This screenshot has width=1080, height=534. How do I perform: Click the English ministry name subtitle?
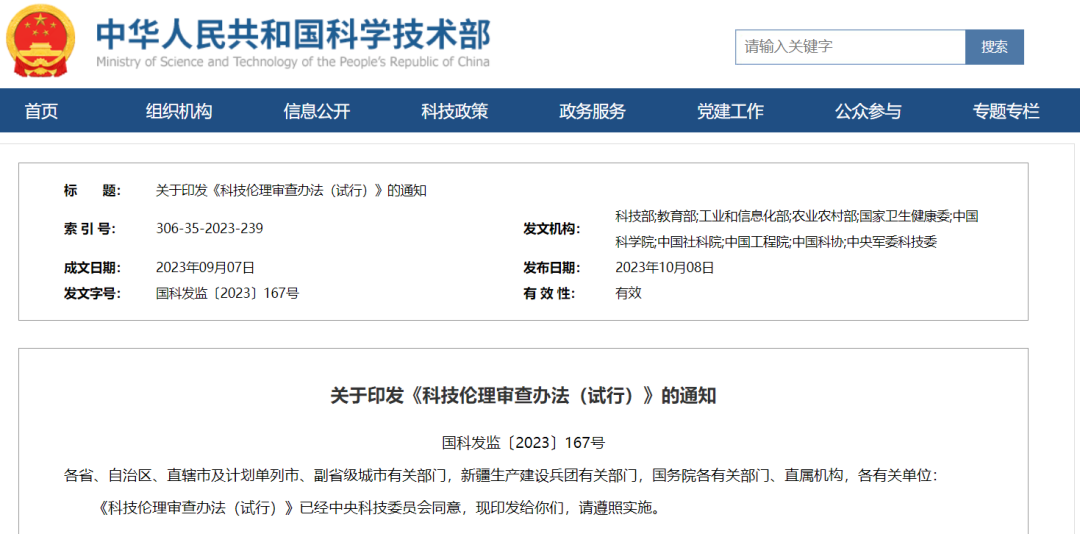click(x=293, y=62)
